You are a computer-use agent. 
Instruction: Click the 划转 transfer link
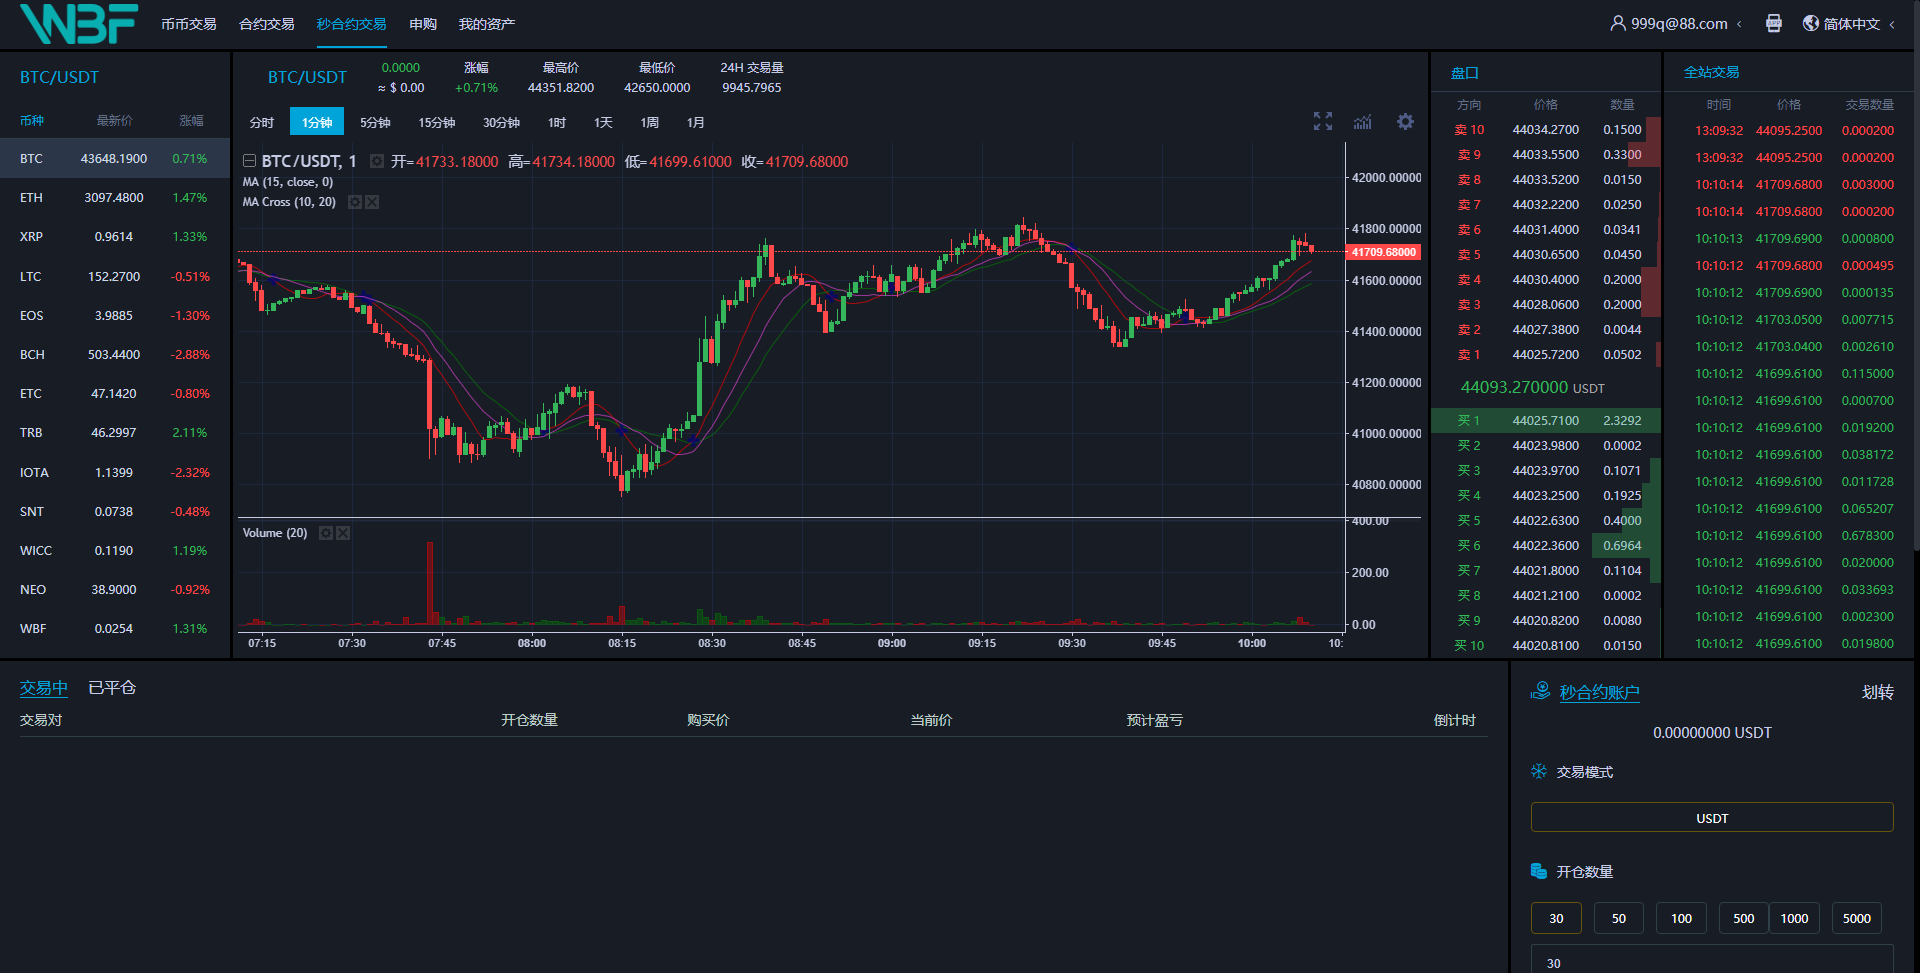tap(1877, 692)
